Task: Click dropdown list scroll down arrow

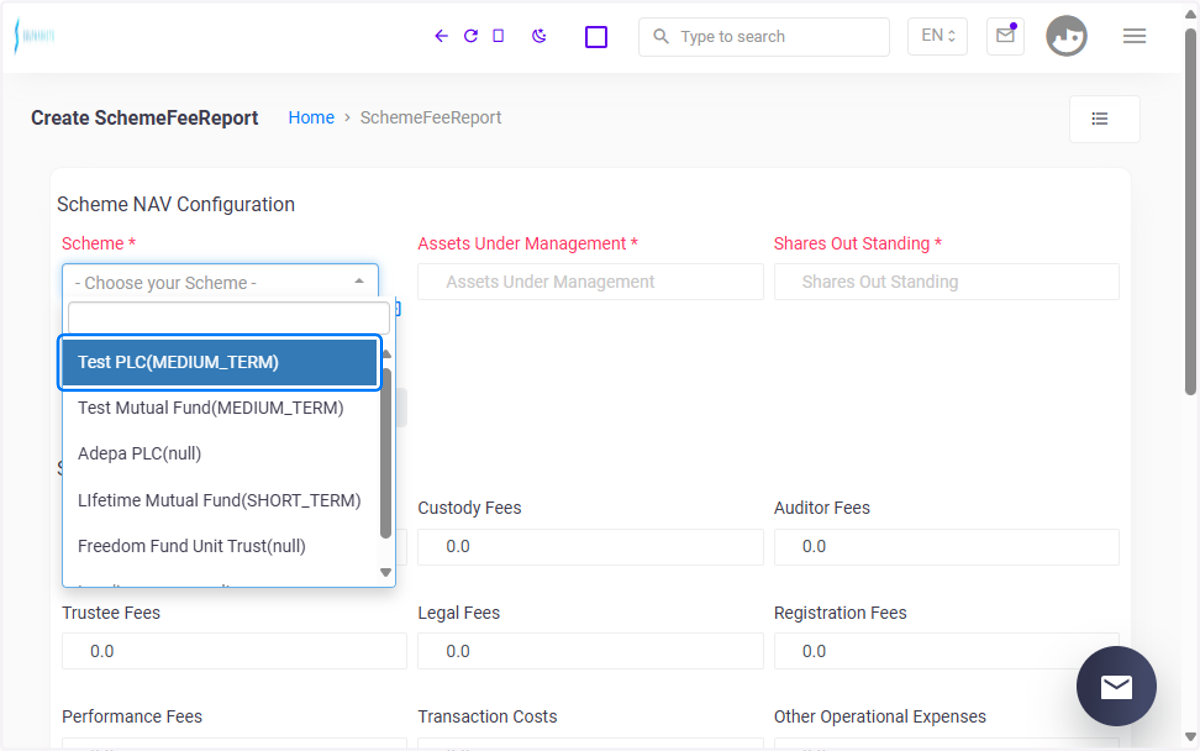Action: (386, 573)
